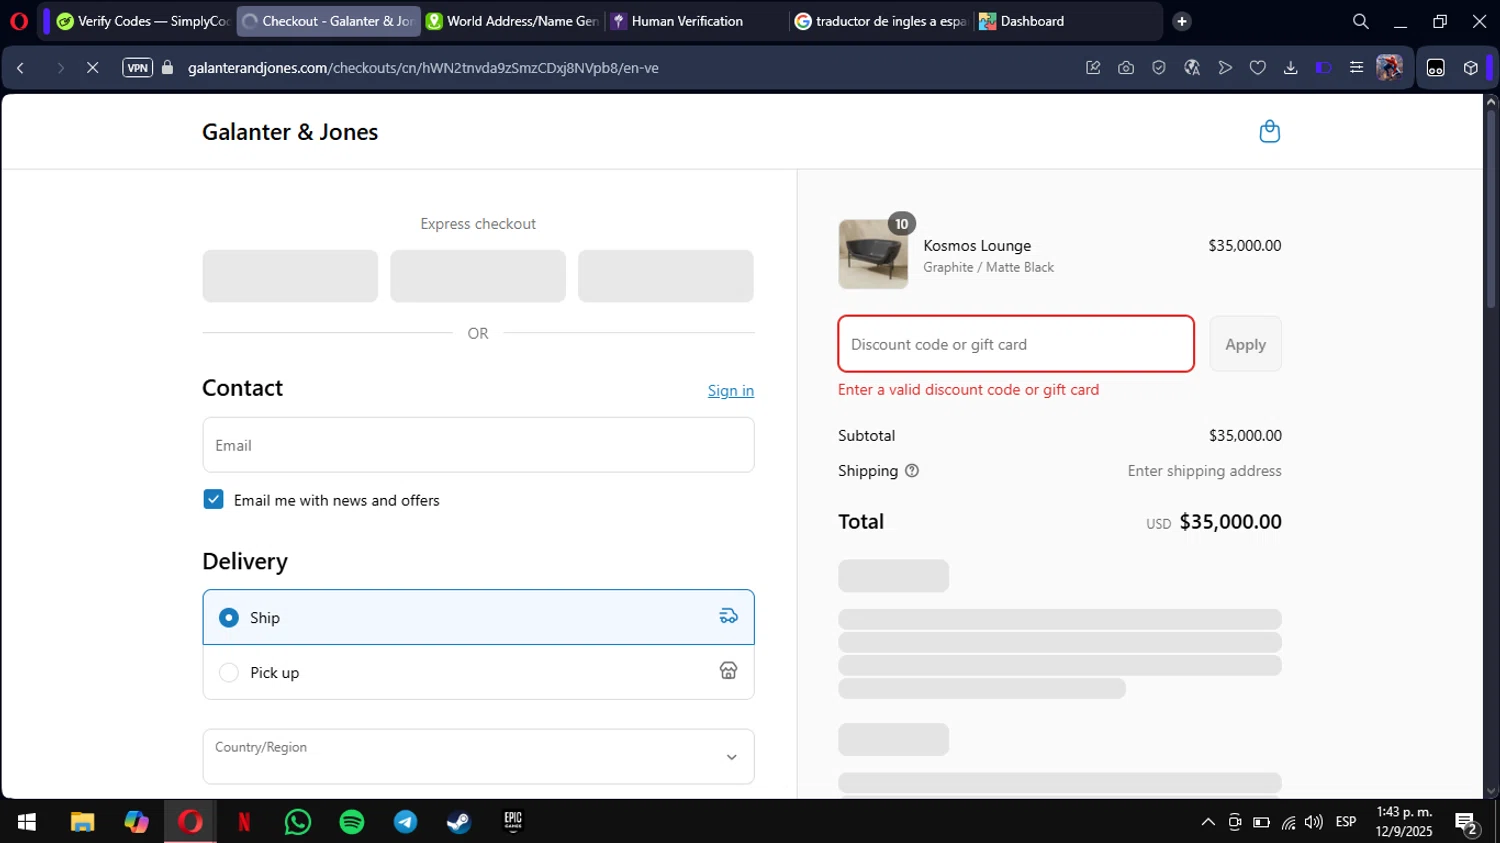This screenshot has height=843, width=1500.
Task: Toggle the VPN badge in address bar
Action: coord(137,68)
